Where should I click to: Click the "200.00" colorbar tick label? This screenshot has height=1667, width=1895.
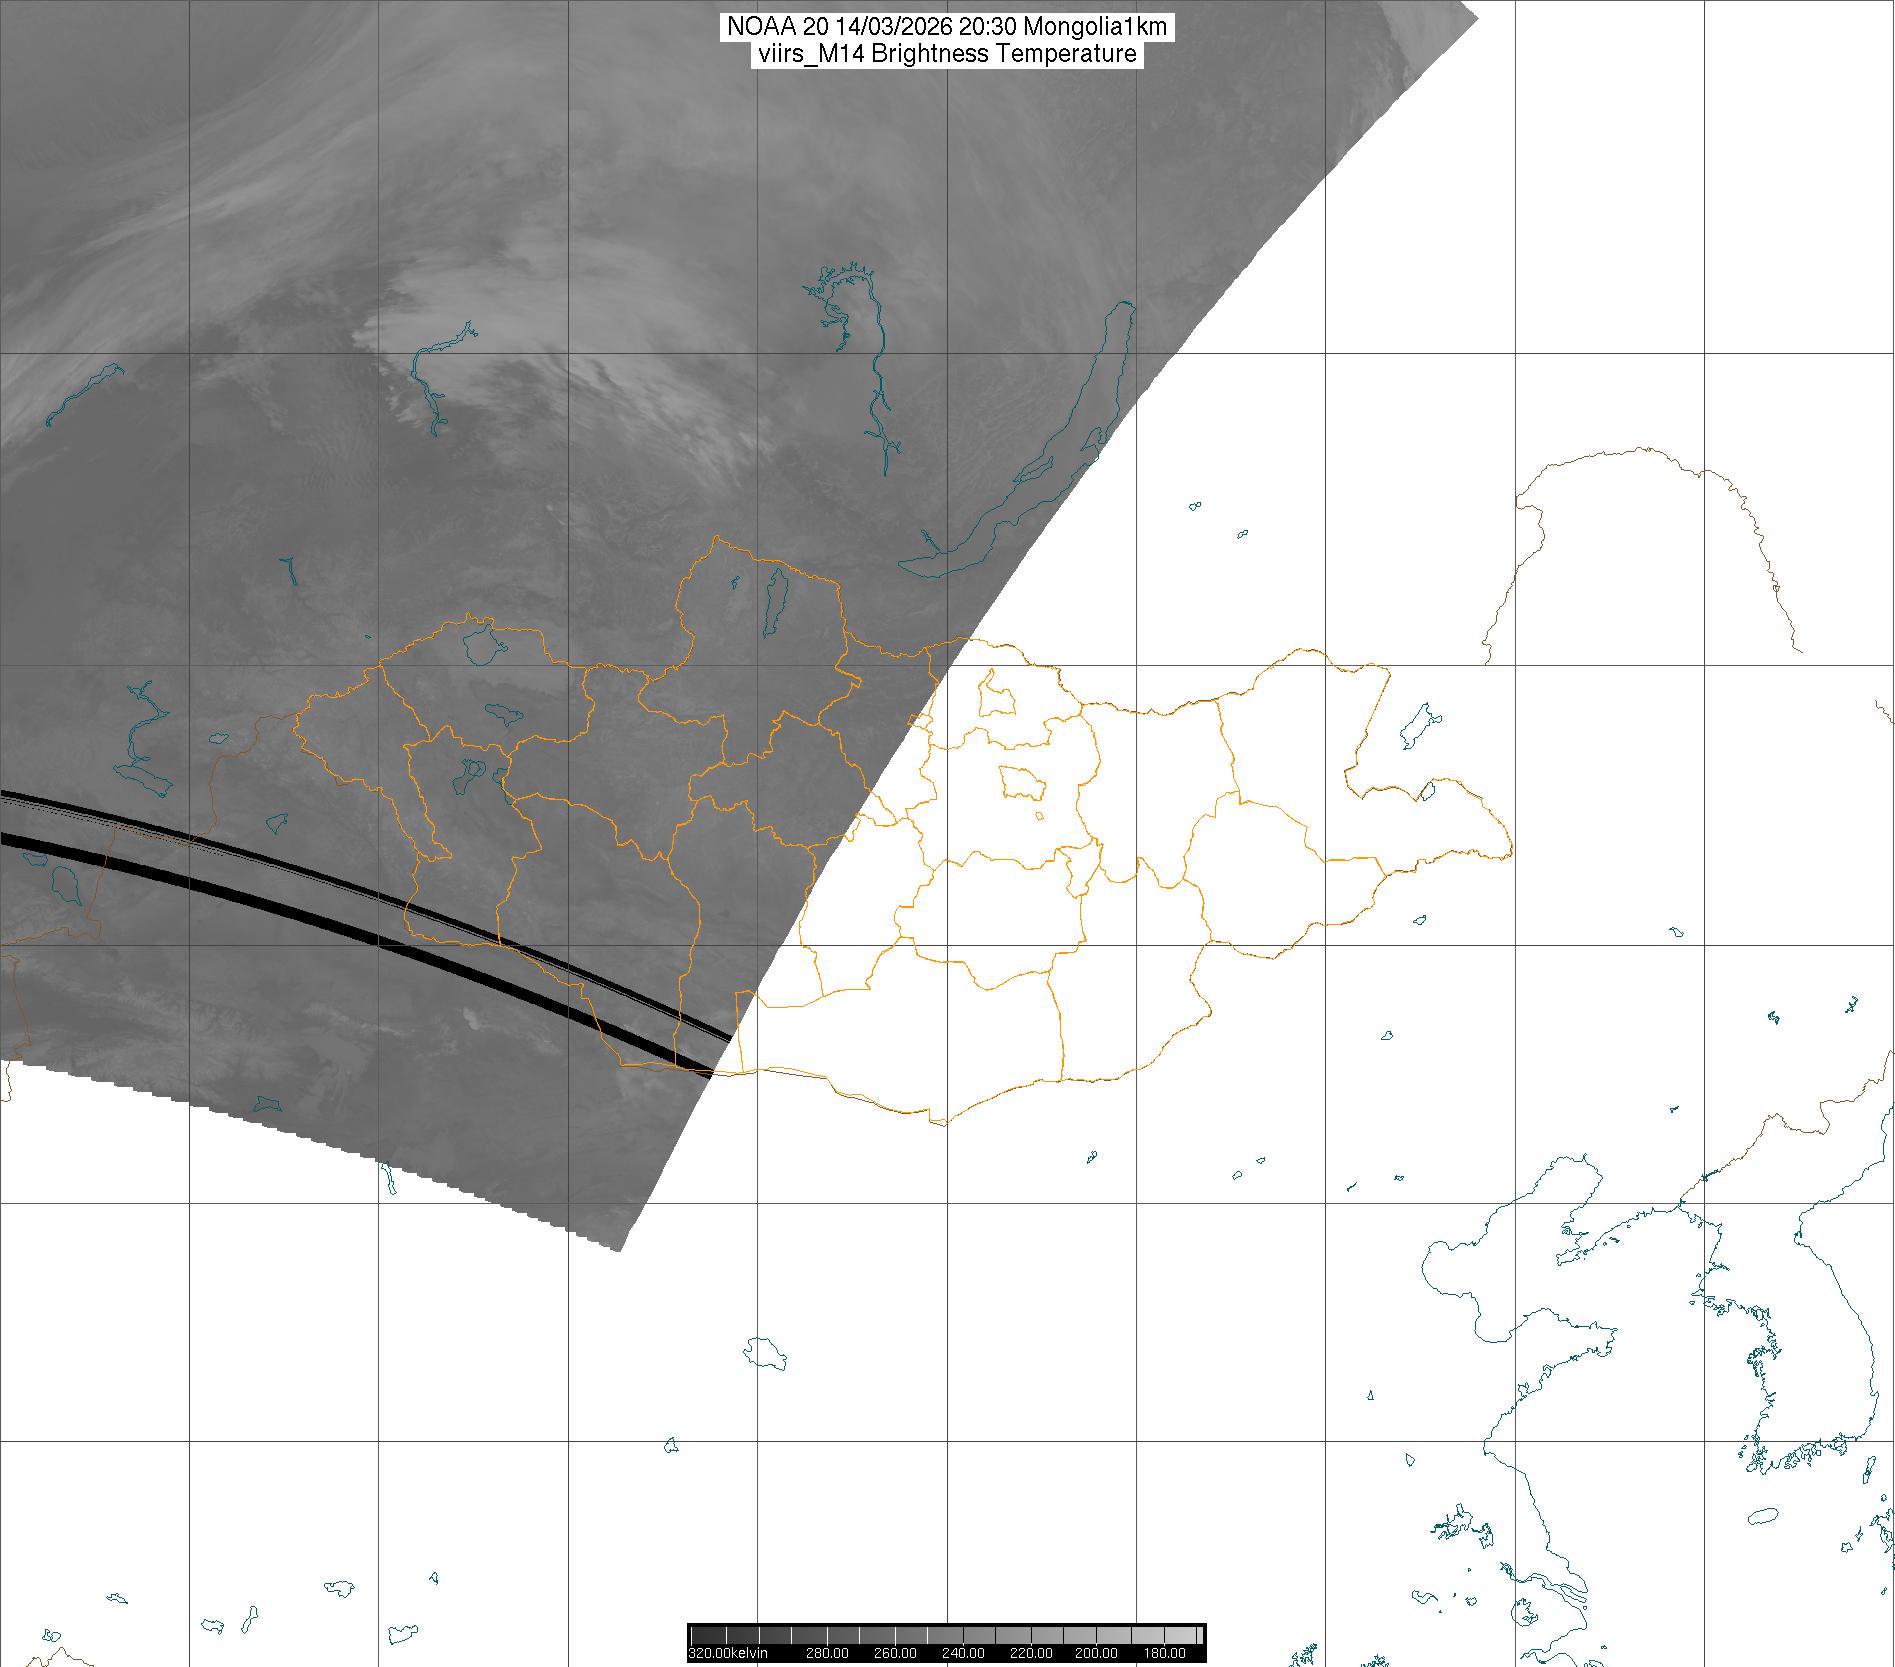1097,1653
